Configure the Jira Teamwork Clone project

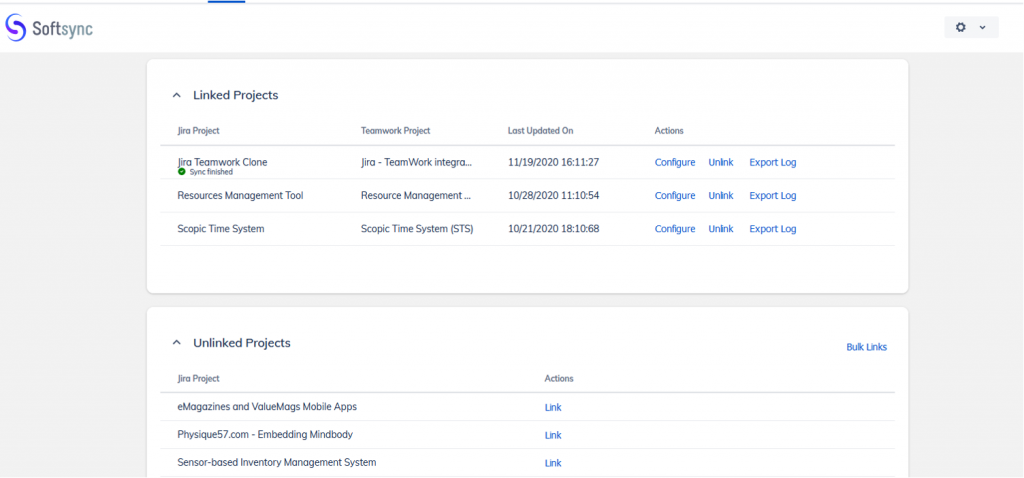[675, 162]
